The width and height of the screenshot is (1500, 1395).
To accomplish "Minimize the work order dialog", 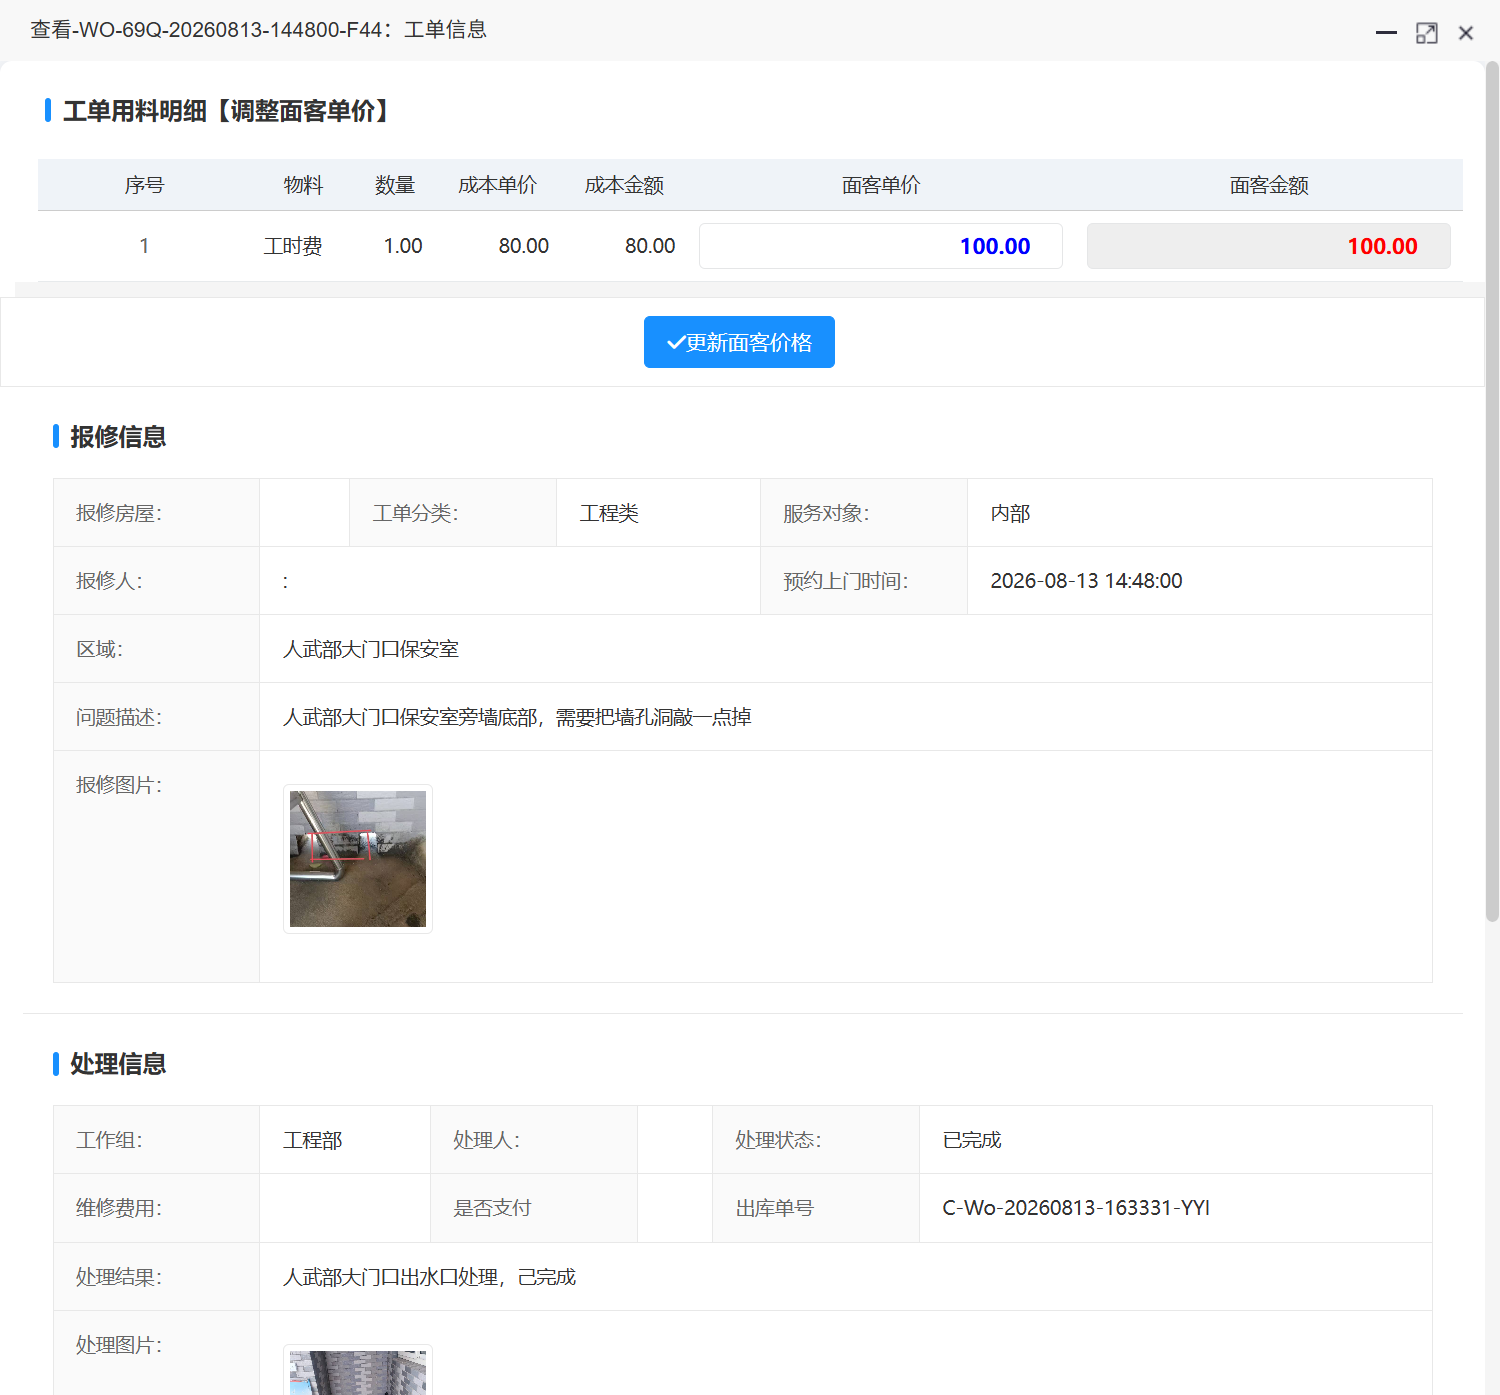I will coord(1386,33).
